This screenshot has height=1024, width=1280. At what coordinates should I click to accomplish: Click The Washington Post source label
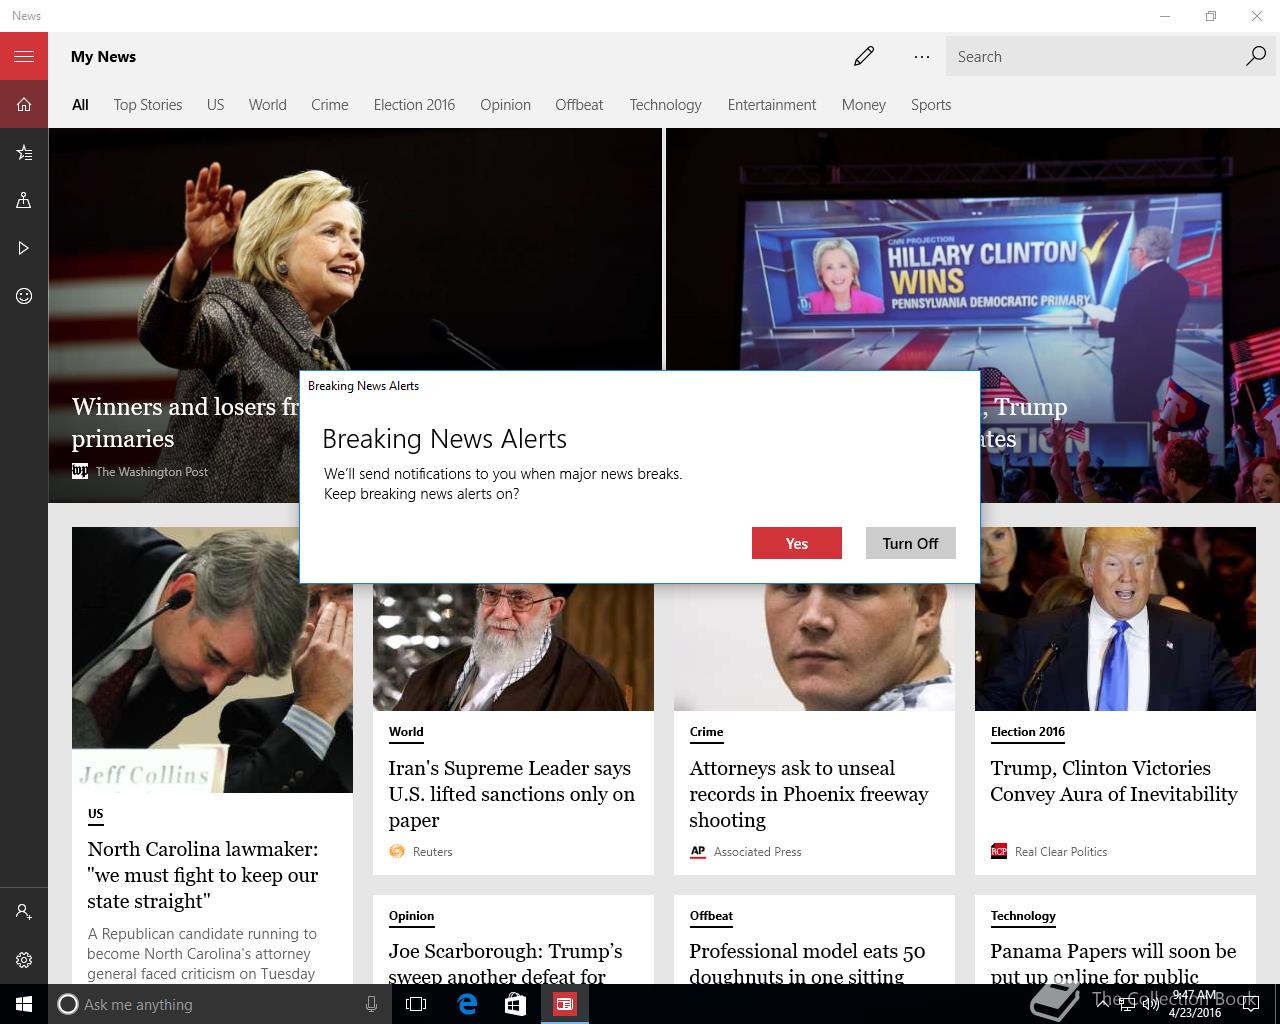(152, 472)
